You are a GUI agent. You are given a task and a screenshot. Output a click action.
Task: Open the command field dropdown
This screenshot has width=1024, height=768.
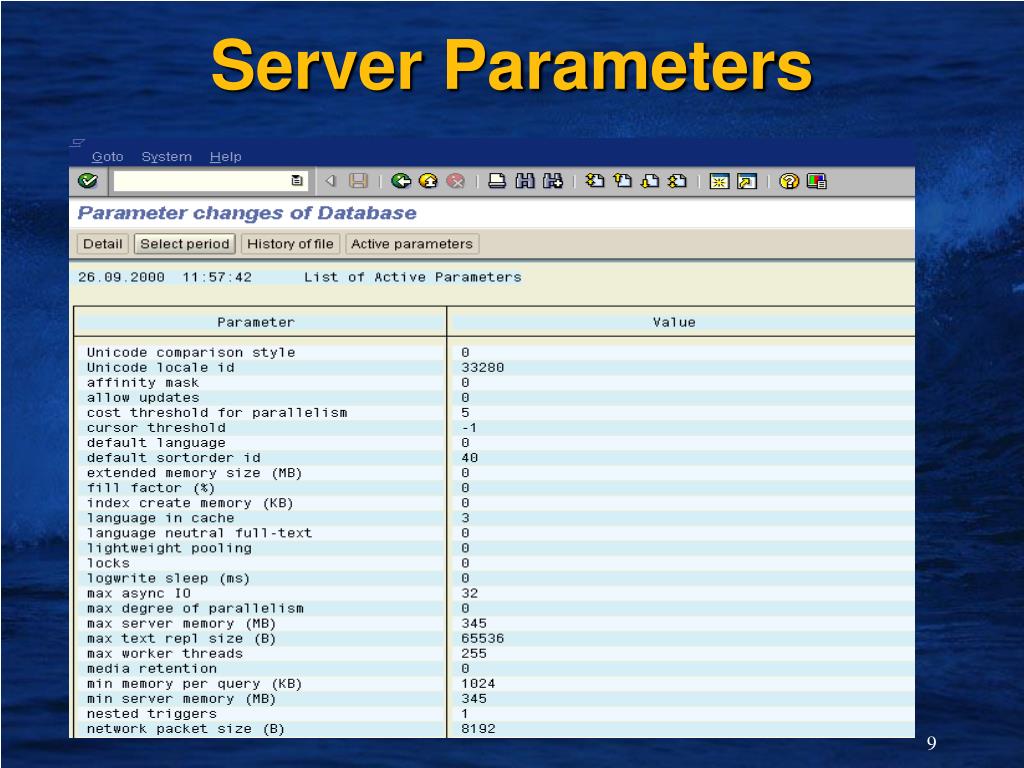pos(297,182)
